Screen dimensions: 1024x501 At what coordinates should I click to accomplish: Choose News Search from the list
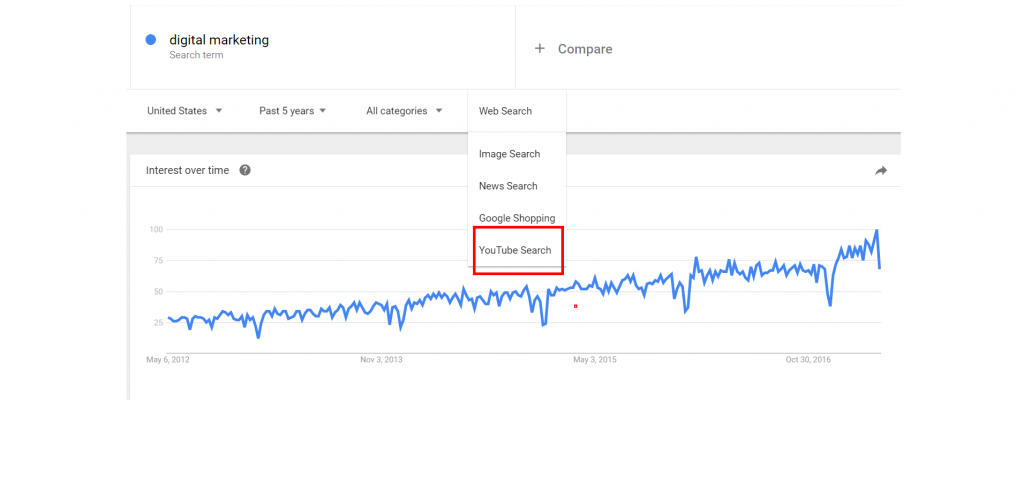coord(508,186)
